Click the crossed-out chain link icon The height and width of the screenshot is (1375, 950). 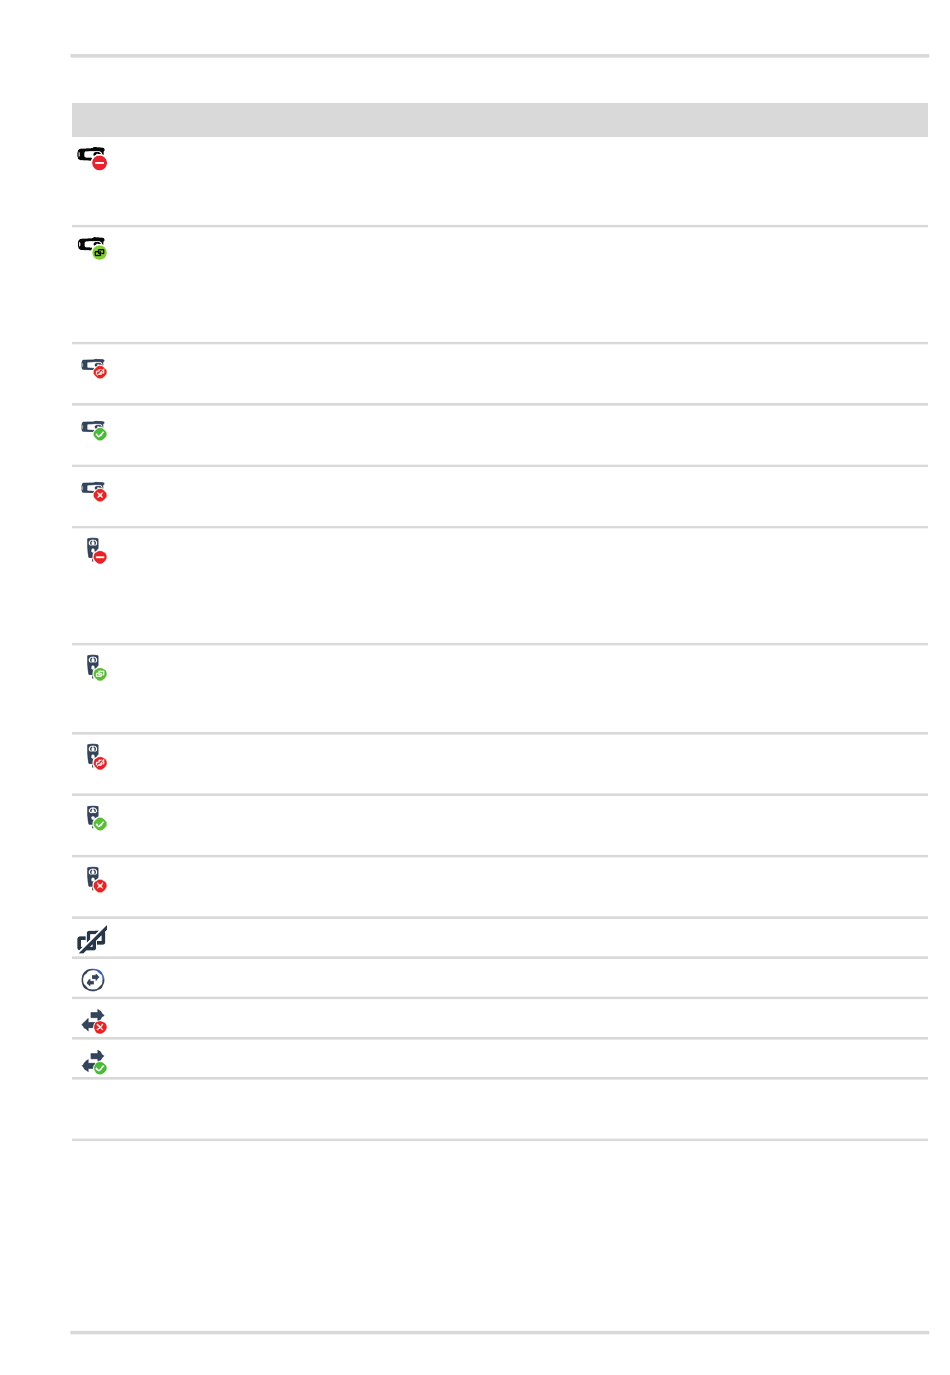pos(92,939)
